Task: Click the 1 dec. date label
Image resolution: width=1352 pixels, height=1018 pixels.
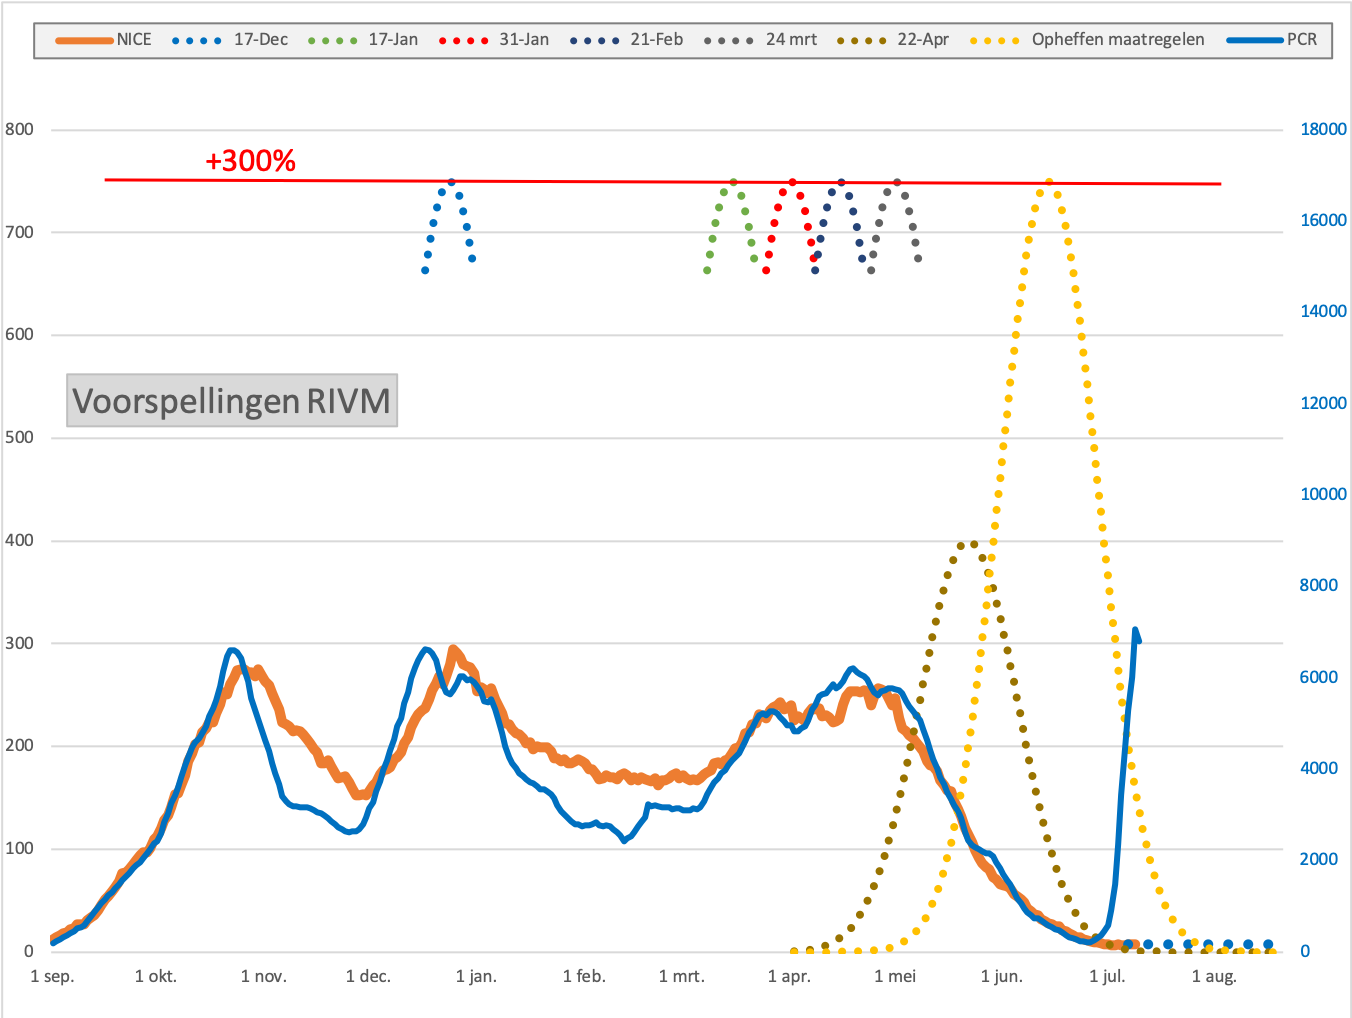Action: (x=368, y=976)
